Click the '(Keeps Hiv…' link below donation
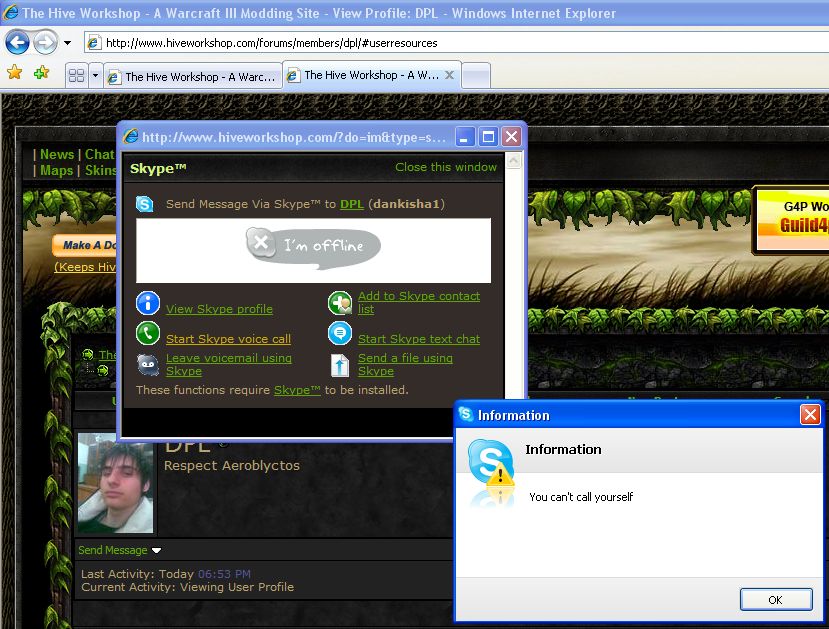Viewport: 829px width, 629px height. tap(85, 267)
